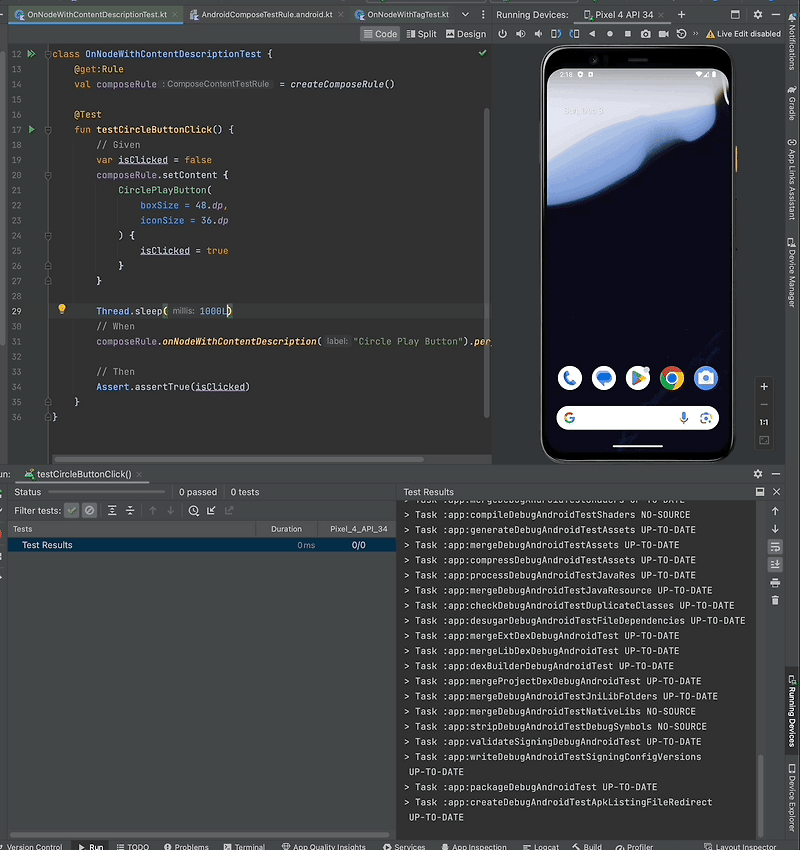Start screen recording of the Pixel device
Image resolution: width=800 pixels, height=850 pixels.
tap(662, 33)
